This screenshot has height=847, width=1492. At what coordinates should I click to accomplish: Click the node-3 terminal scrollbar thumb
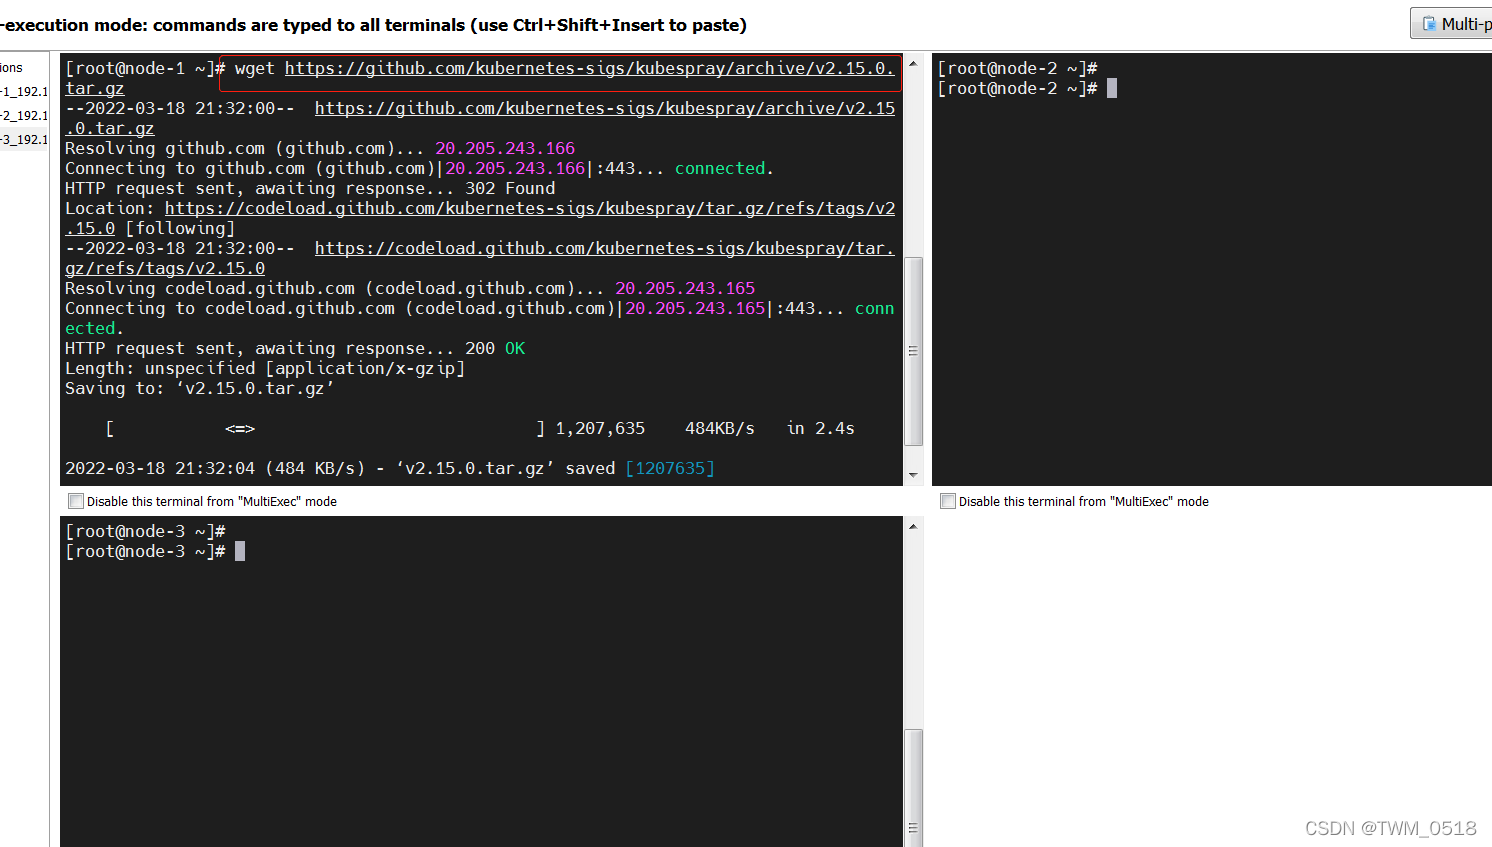coord(913,786)
